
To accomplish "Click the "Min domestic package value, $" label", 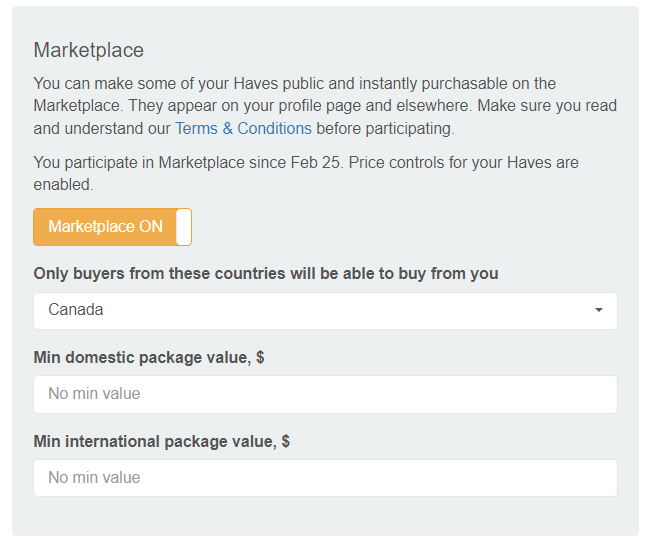I will click(x=149, y=357).
